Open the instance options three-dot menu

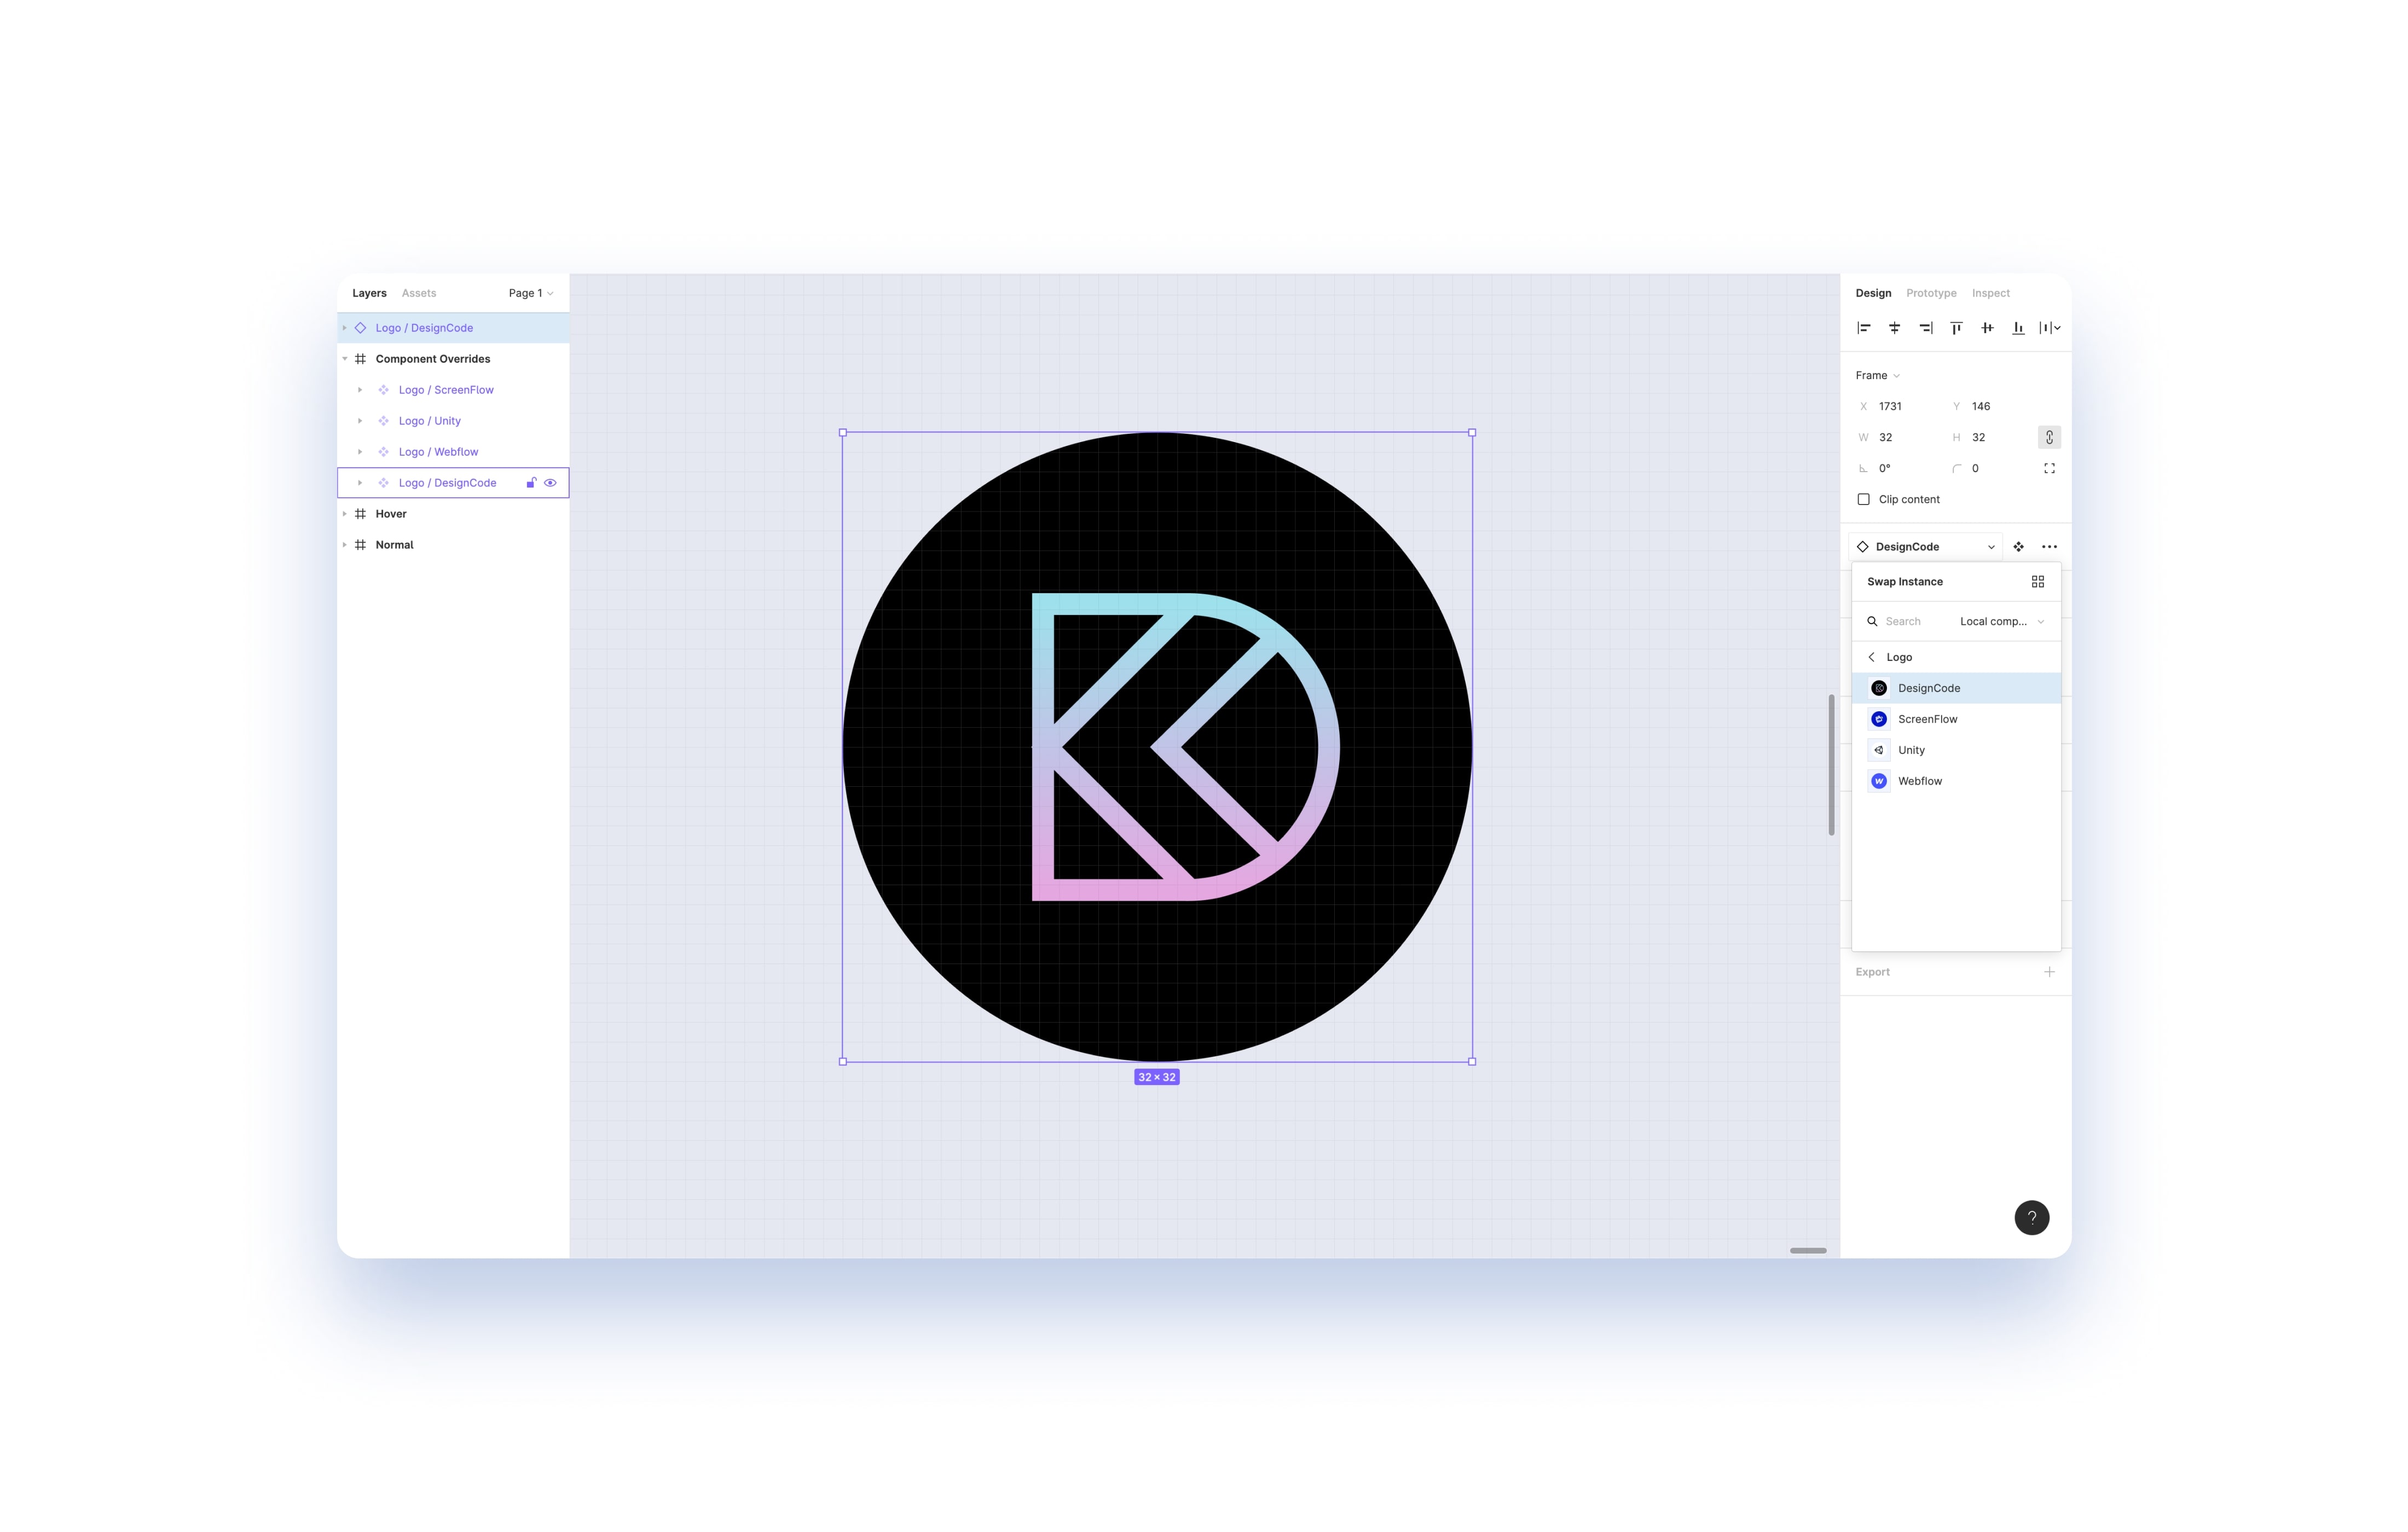click(2049, 547)
